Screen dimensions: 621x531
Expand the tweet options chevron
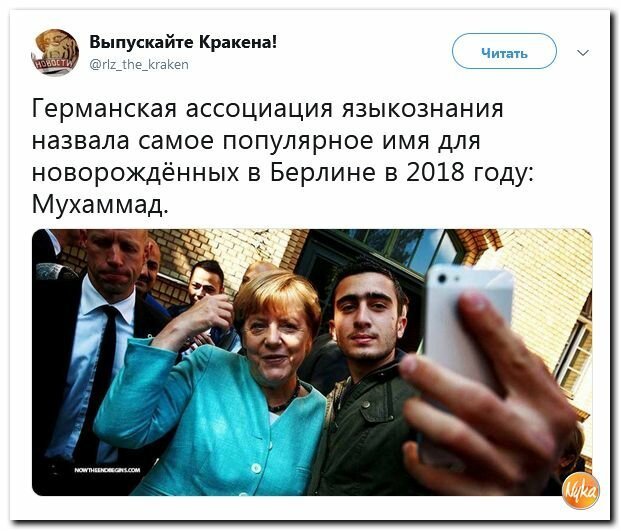(583, 53)
